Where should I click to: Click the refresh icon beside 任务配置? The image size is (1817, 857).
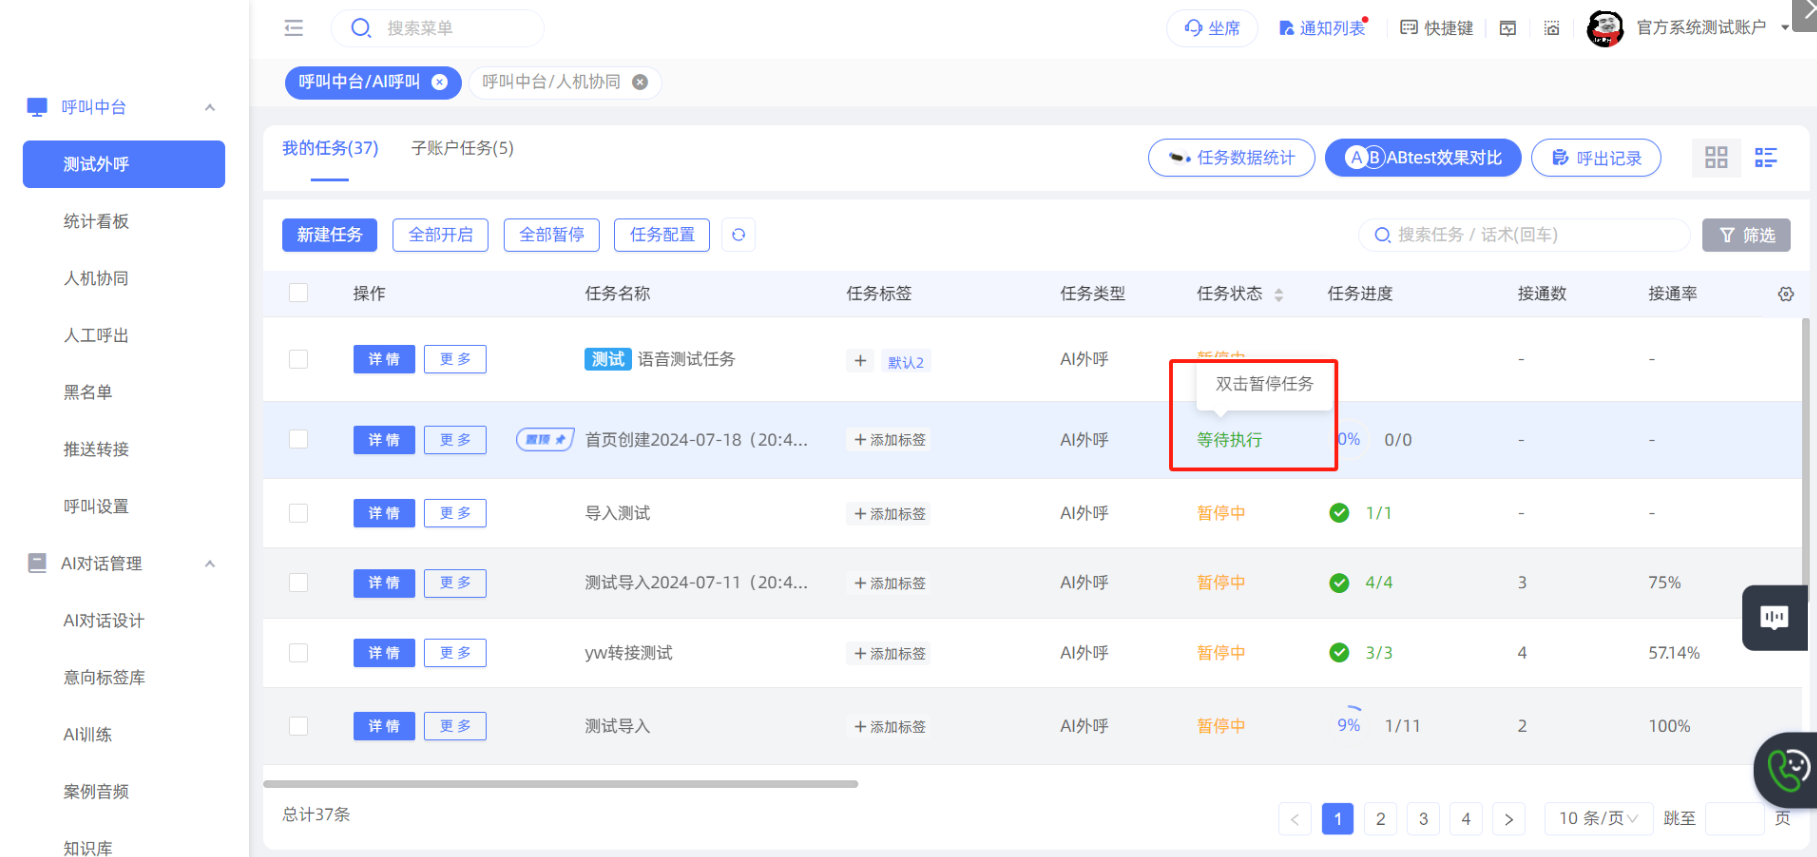738,235
